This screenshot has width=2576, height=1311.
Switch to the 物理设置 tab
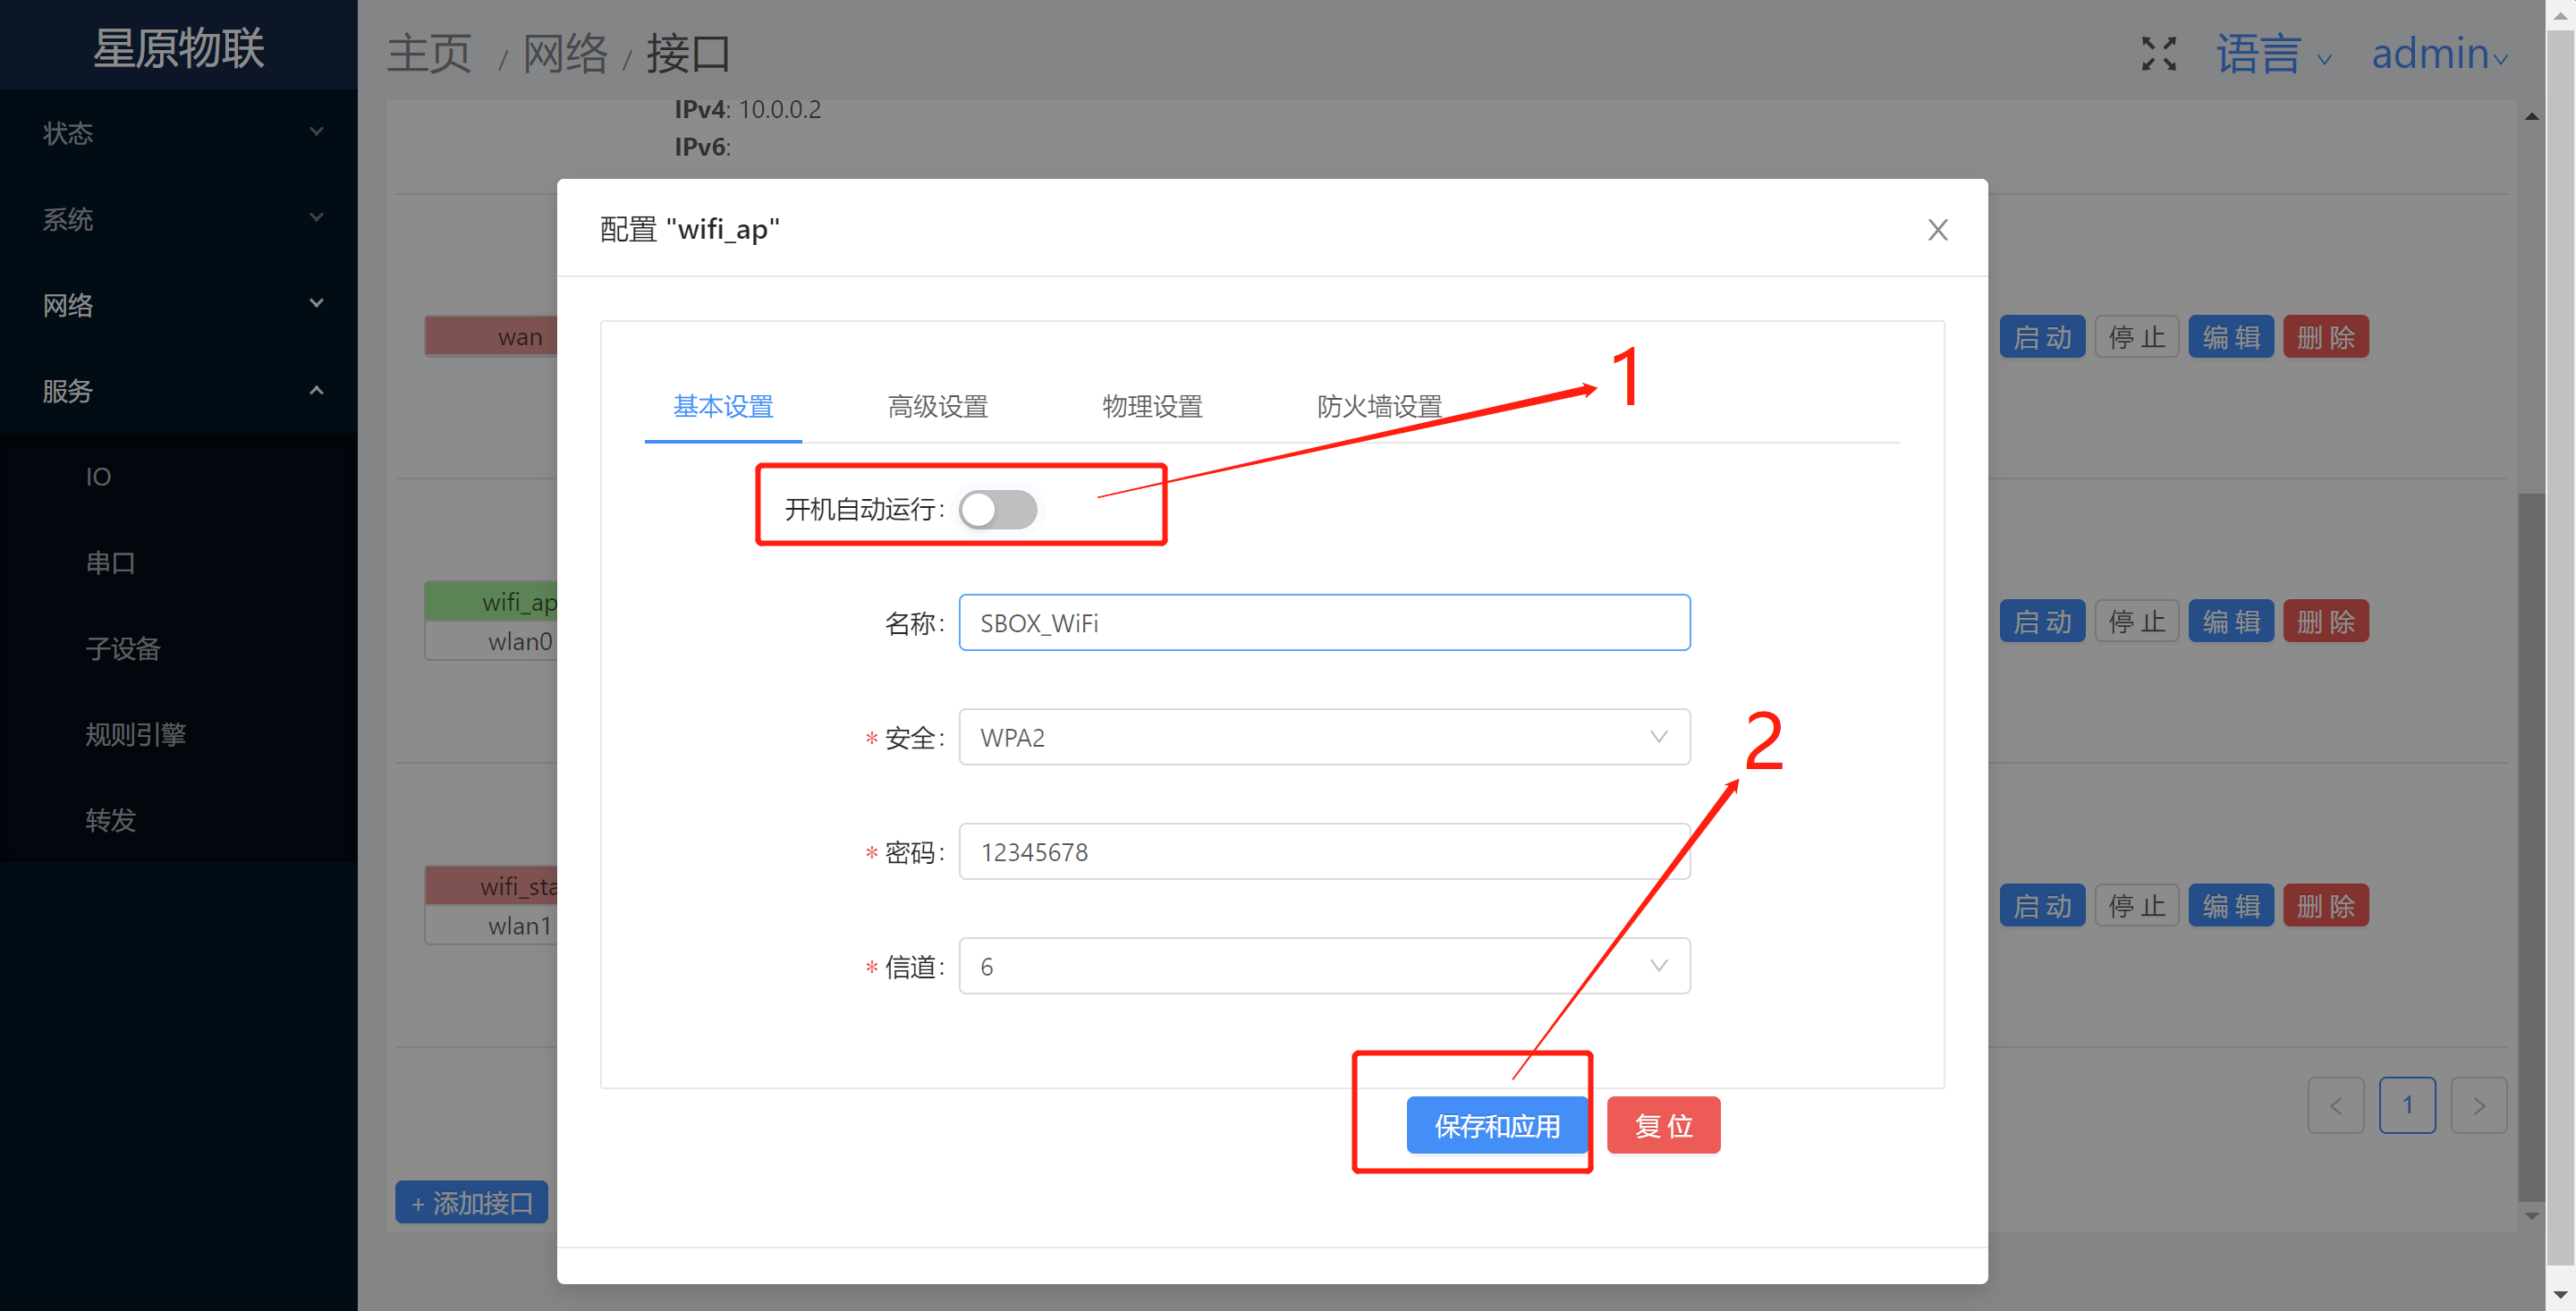pyautogui.click(x=1152, y=407)
